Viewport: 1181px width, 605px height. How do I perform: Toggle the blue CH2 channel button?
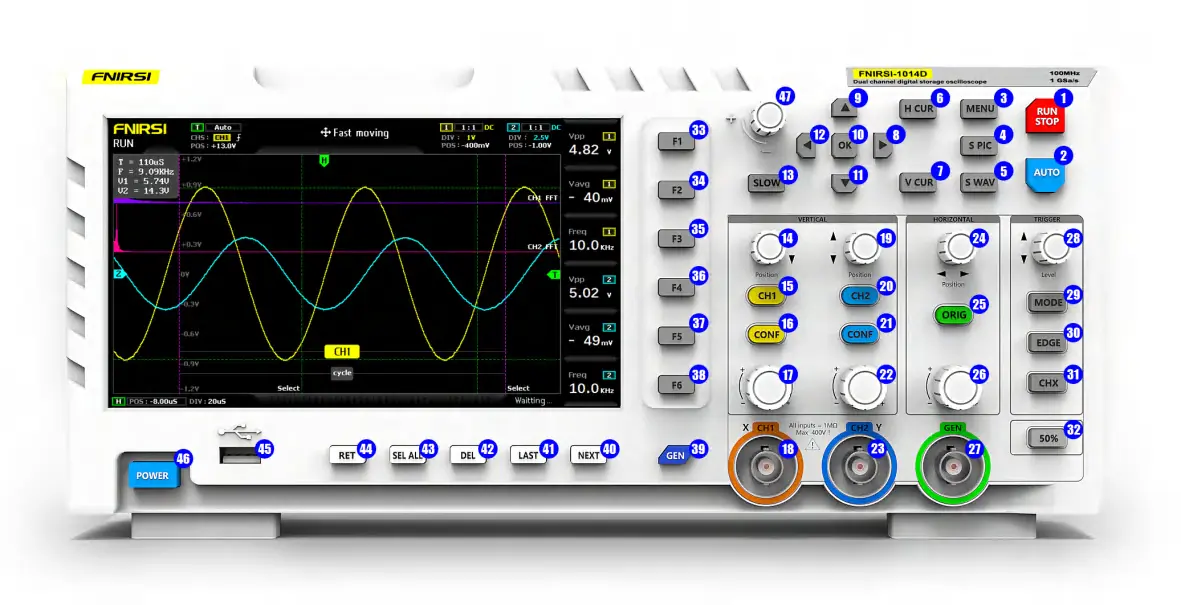click(859, 296)
